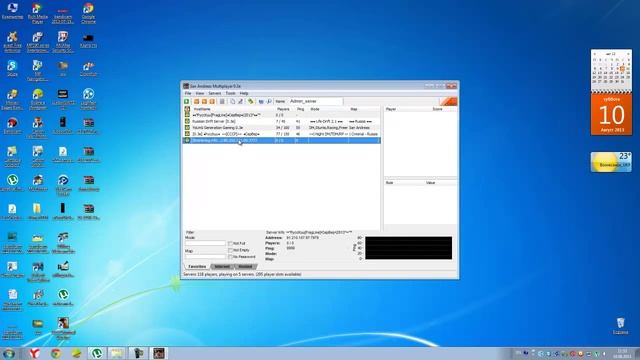The width and height of the screenshot is (640, 360).
Task: Open Google Chrome desktop shortcut
Action: pyautogui.click(x=88, y=13)
